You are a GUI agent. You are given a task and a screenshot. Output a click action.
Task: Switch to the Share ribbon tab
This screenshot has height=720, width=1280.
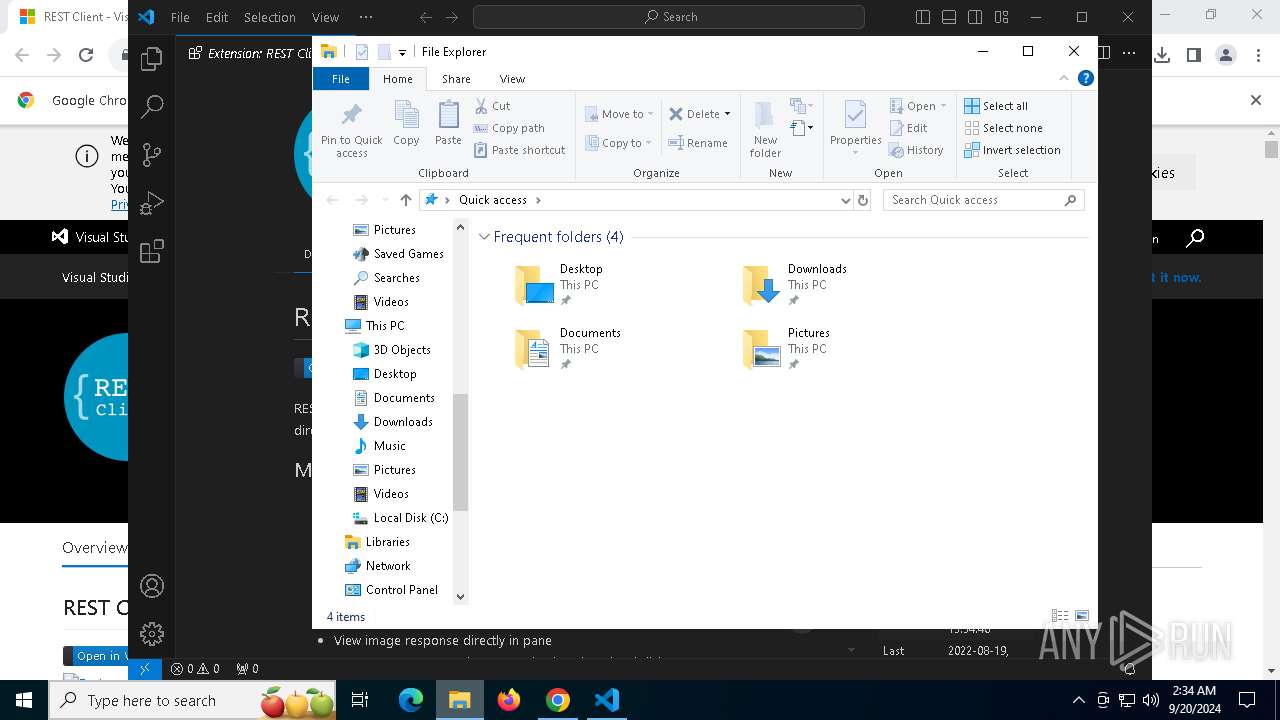pos(456,79)
